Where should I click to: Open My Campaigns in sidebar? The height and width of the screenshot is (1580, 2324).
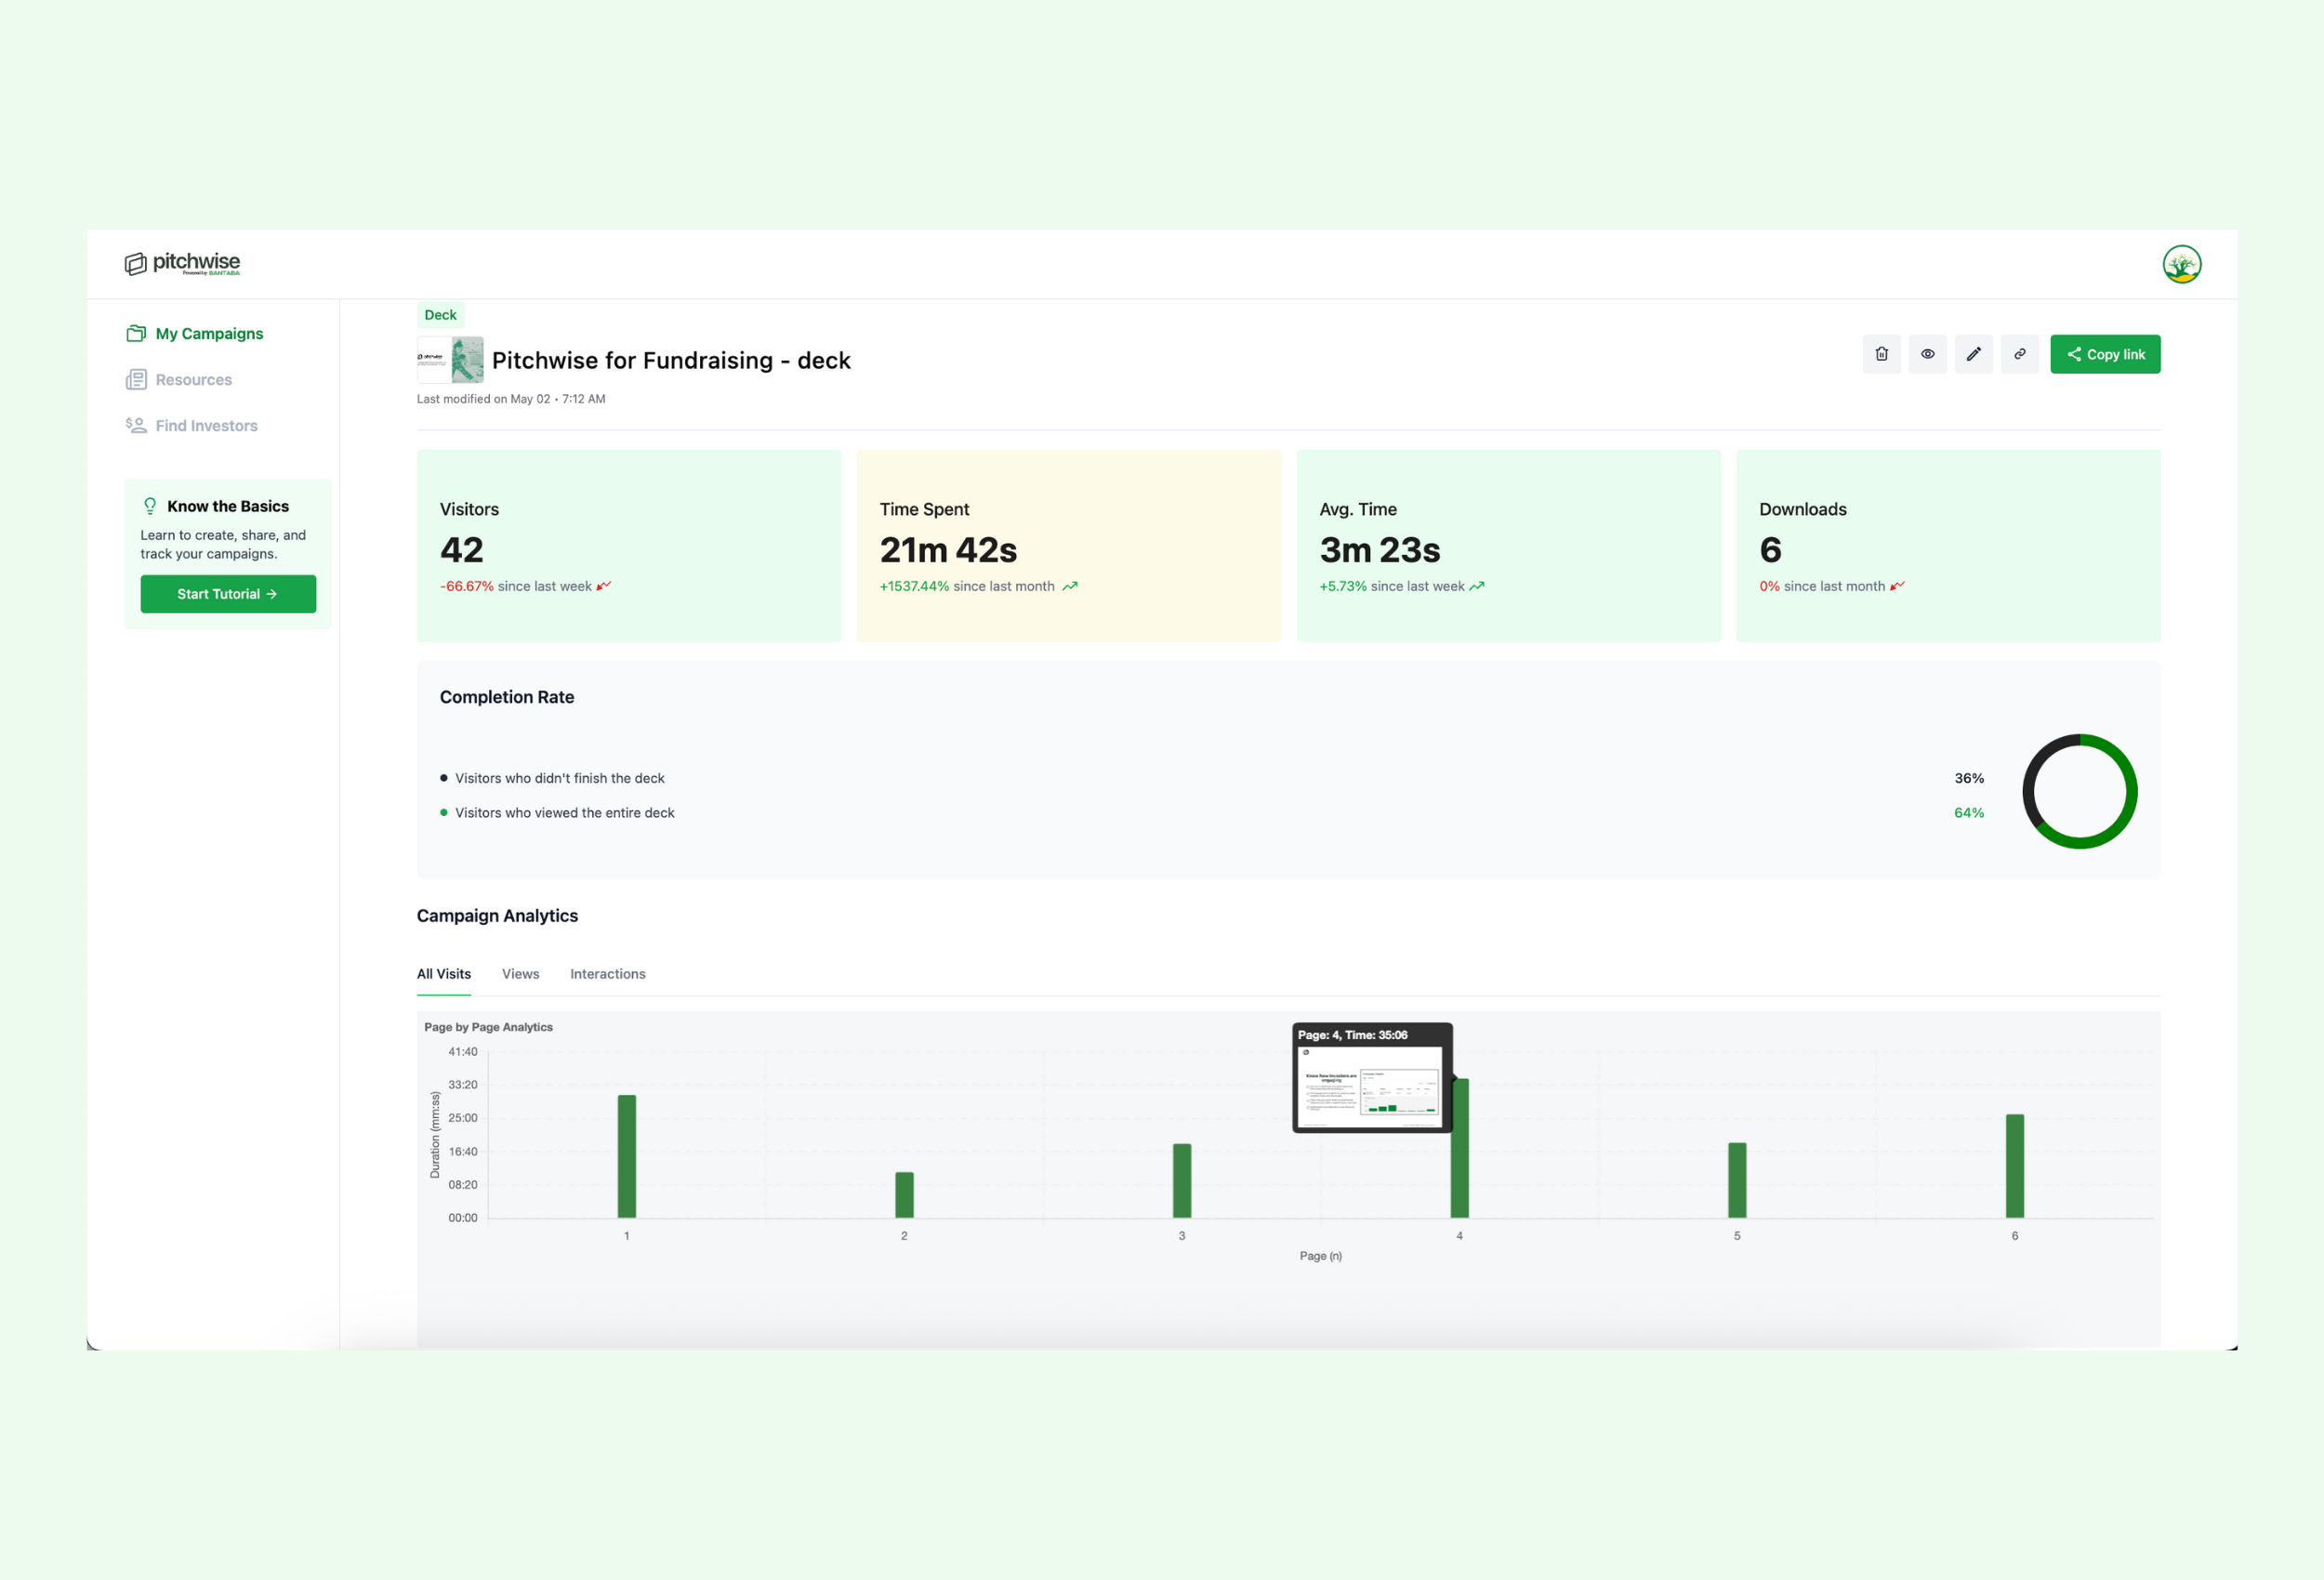[x=208, y=334]
